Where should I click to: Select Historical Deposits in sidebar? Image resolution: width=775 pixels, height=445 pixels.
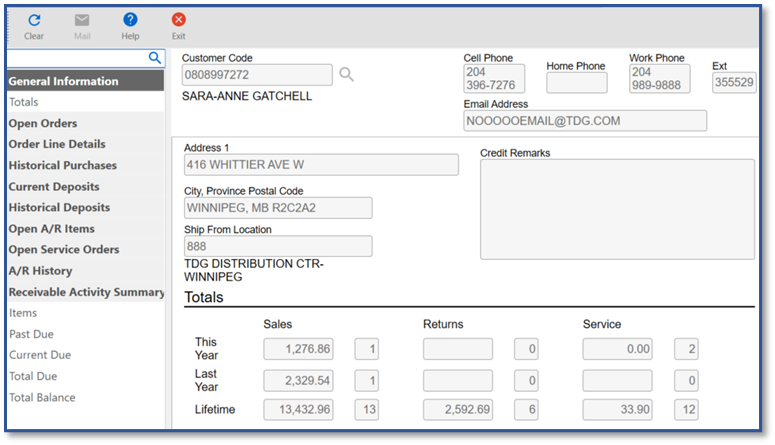coord(86,207)
